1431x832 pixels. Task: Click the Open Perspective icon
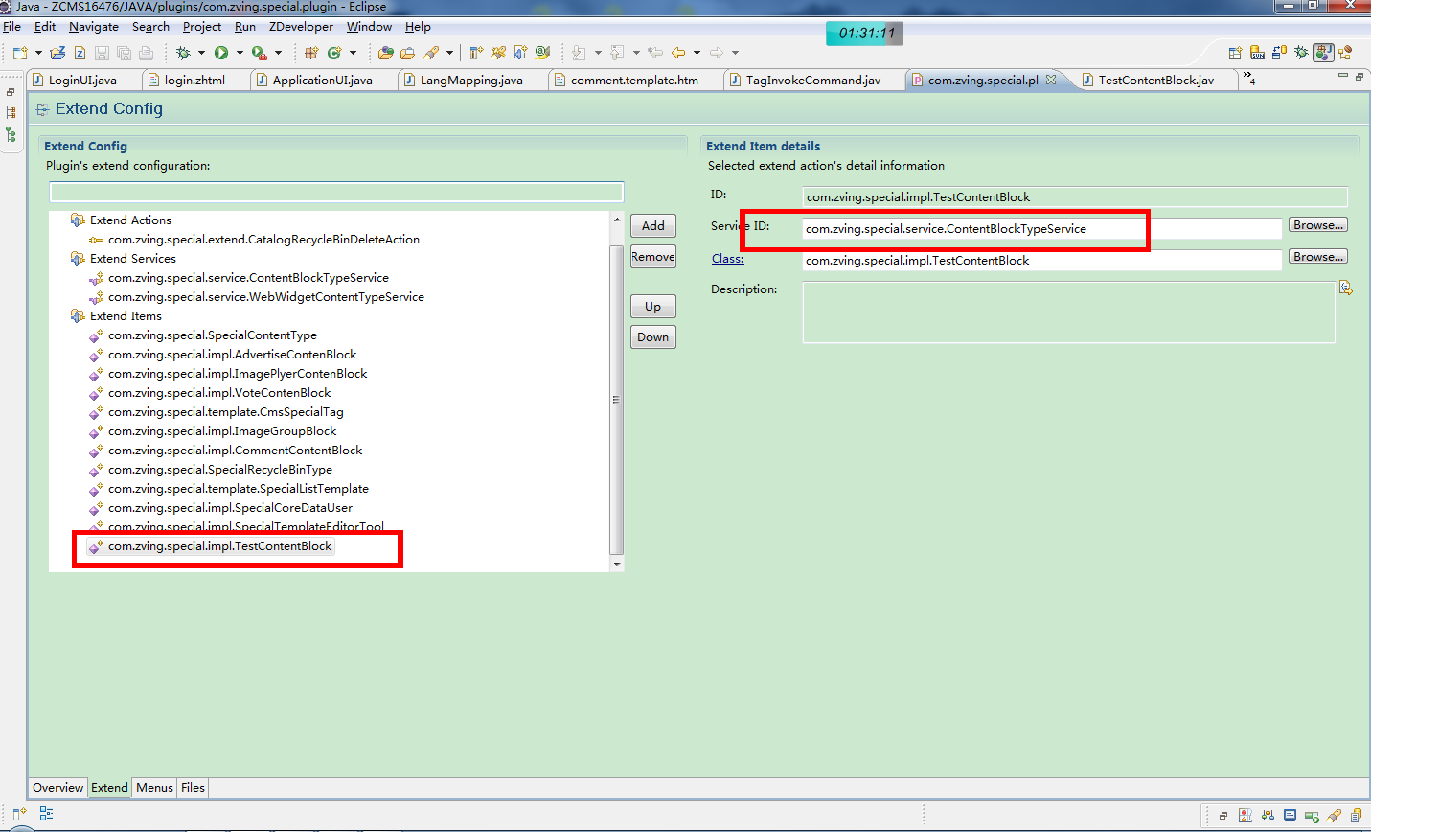pos(1236,52)
